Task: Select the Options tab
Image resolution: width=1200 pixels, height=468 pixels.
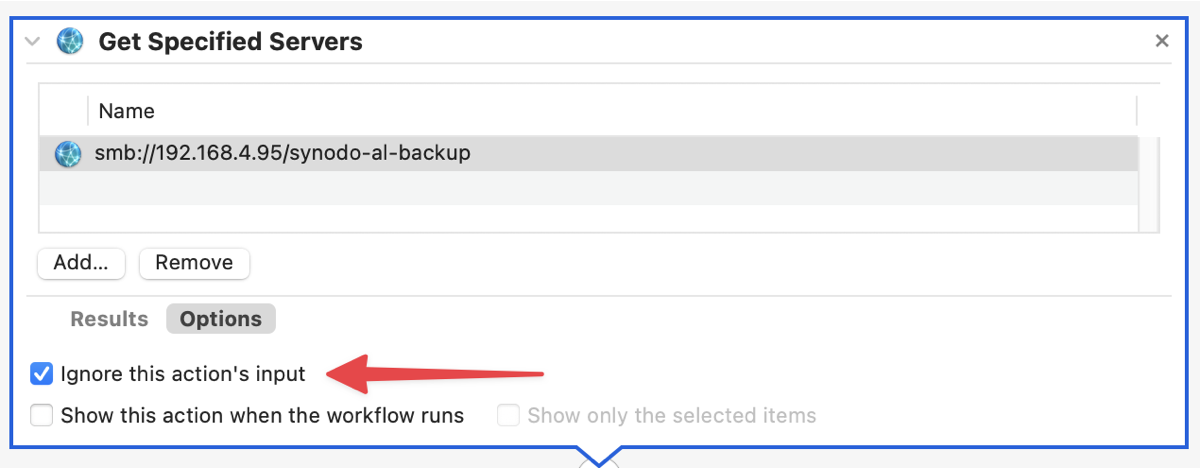Action: point(220,319)
